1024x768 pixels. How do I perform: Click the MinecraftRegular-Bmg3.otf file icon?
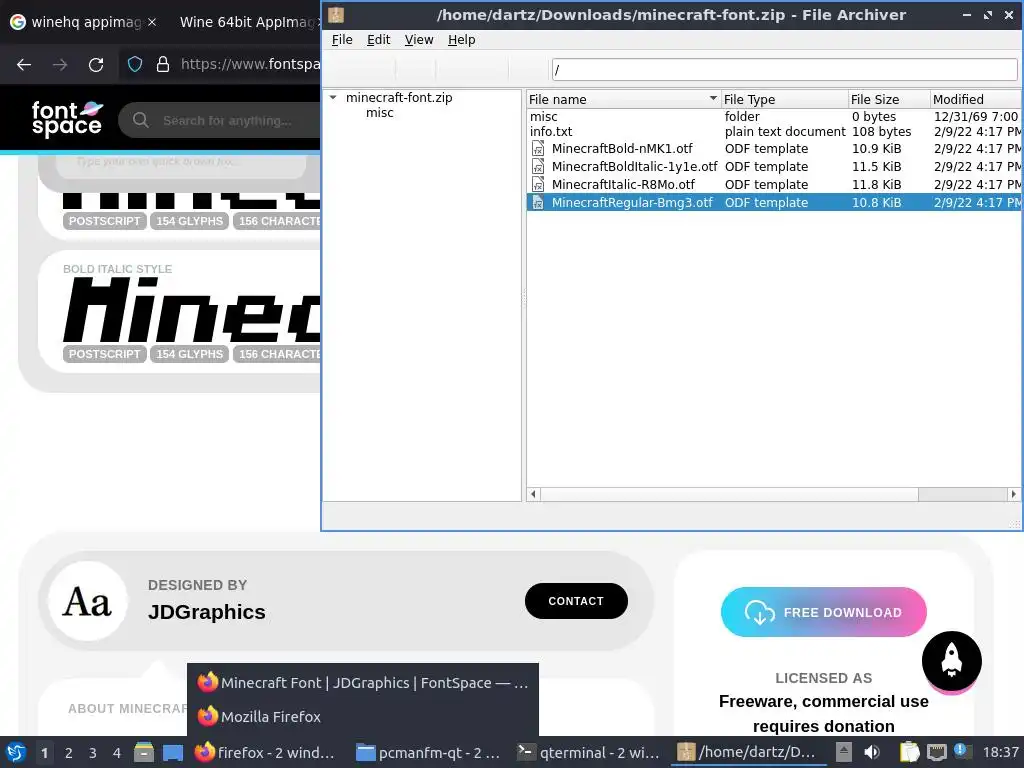[537, 202]
